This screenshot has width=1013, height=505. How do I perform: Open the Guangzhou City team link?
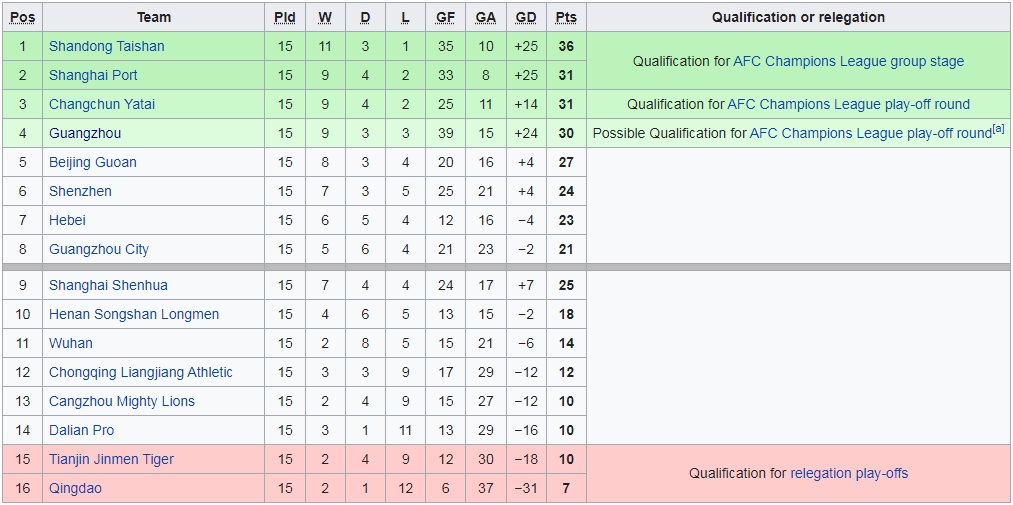coord(99,249)
